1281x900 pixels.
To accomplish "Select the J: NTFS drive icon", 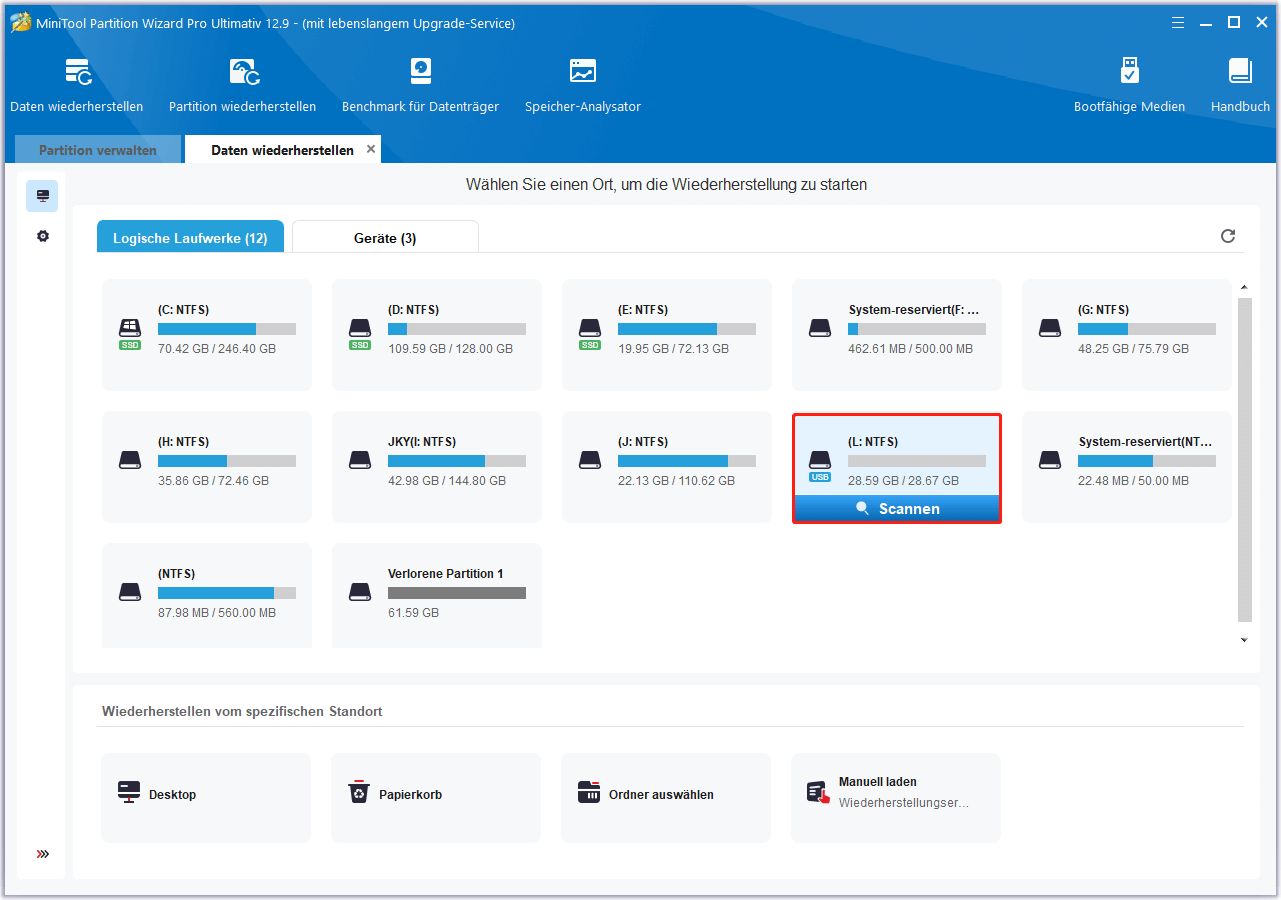I will point(590,460).
